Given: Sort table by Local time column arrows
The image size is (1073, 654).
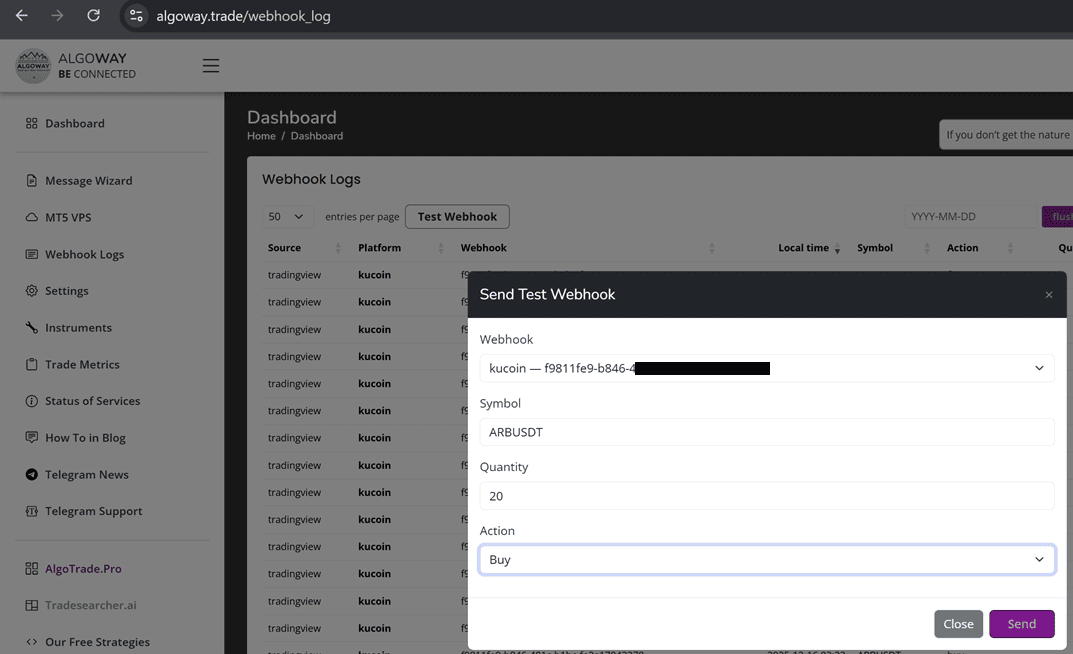Looking at the screenshot, I should click(x=837, y=248).
